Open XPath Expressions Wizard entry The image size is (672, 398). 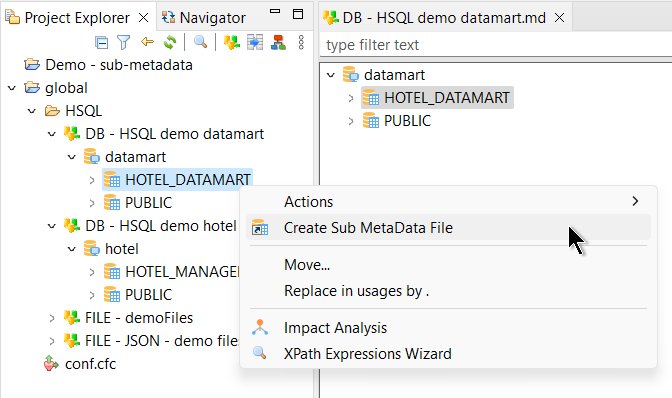coord(448,354)
